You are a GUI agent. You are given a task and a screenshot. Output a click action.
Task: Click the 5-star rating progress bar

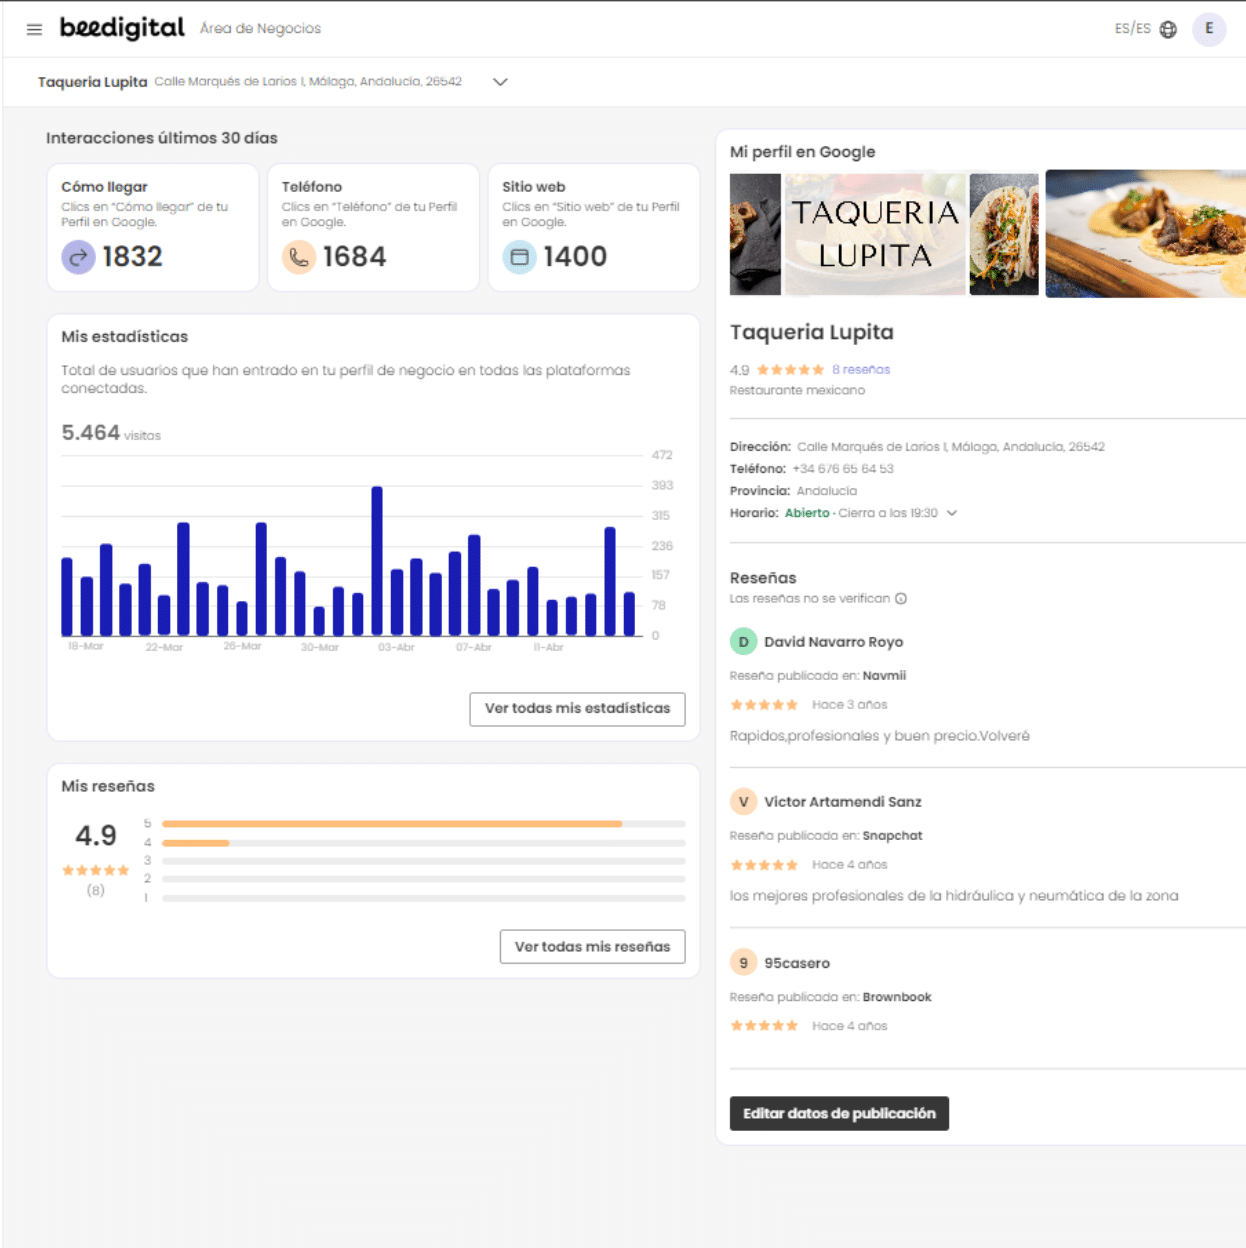coord(423,824)
